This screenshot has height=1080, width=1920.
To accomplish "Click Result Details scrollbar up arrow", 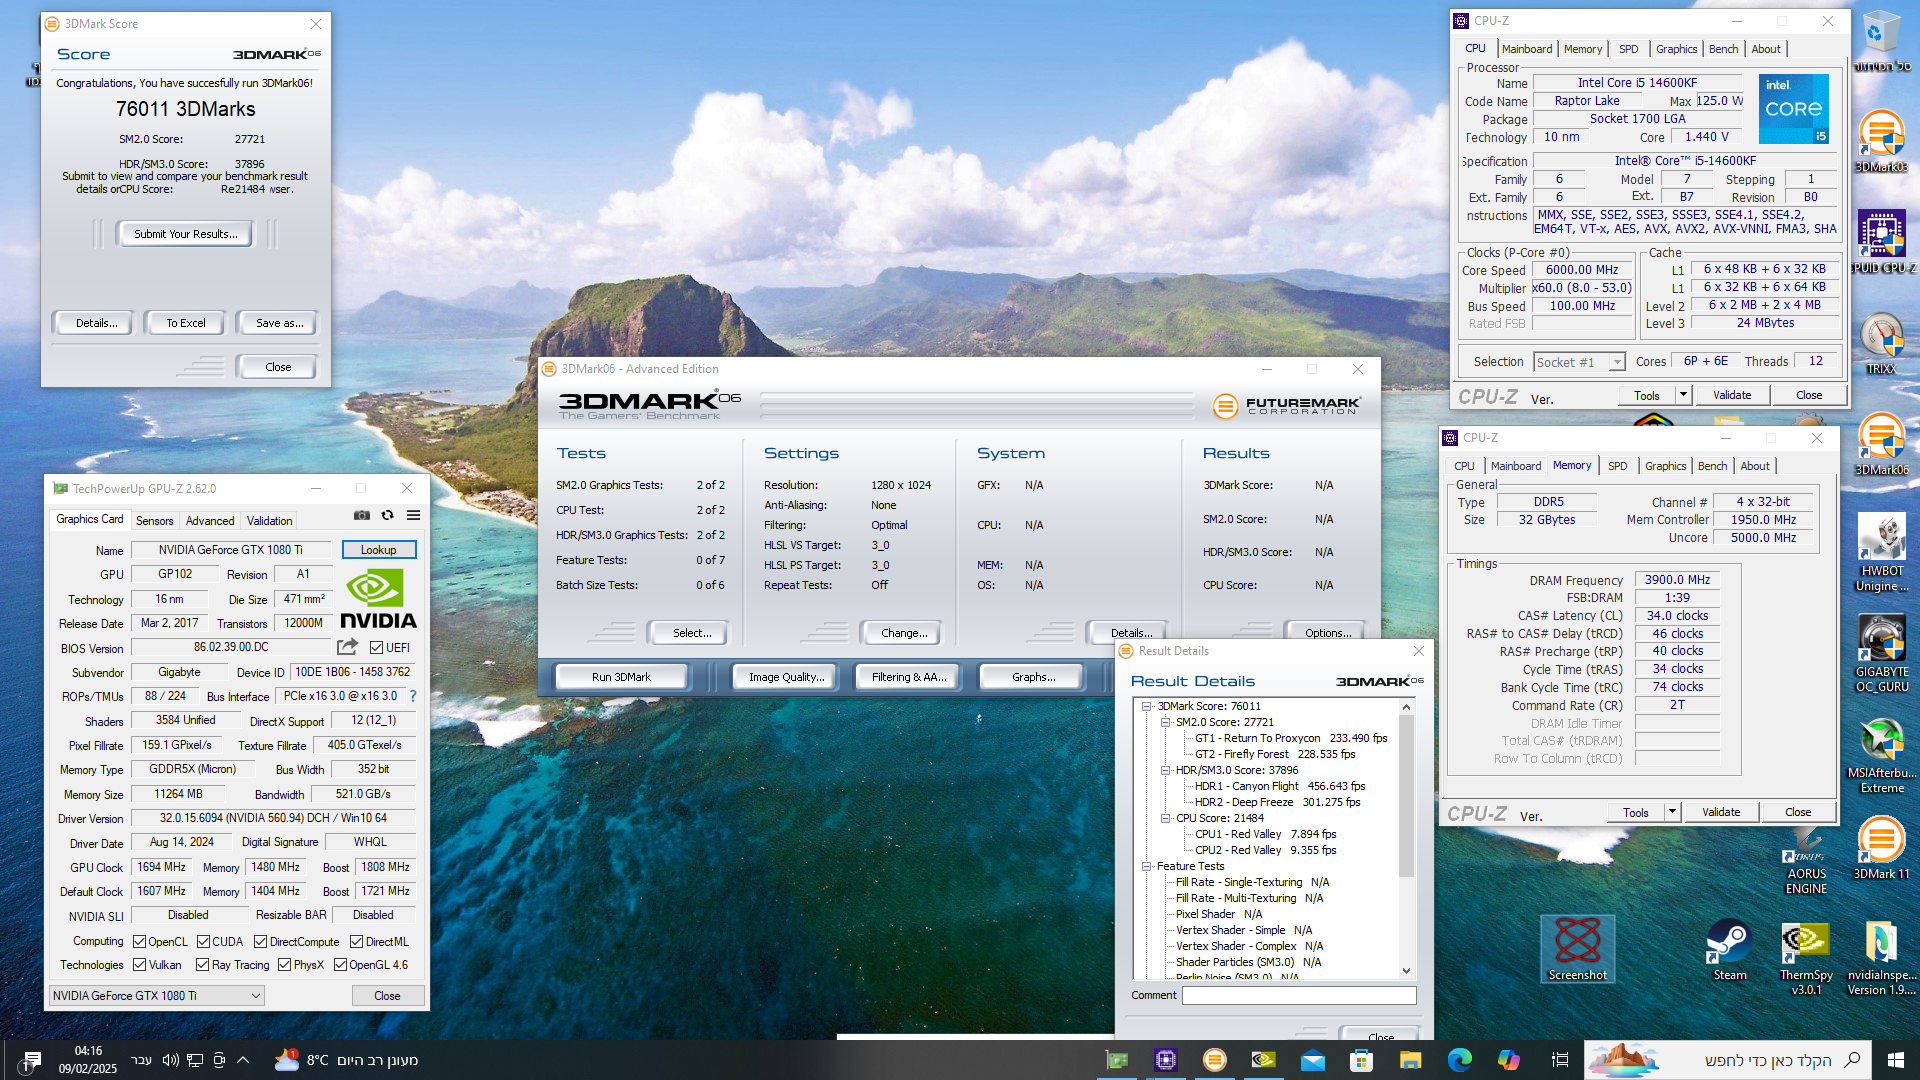I will (1406, 707).
